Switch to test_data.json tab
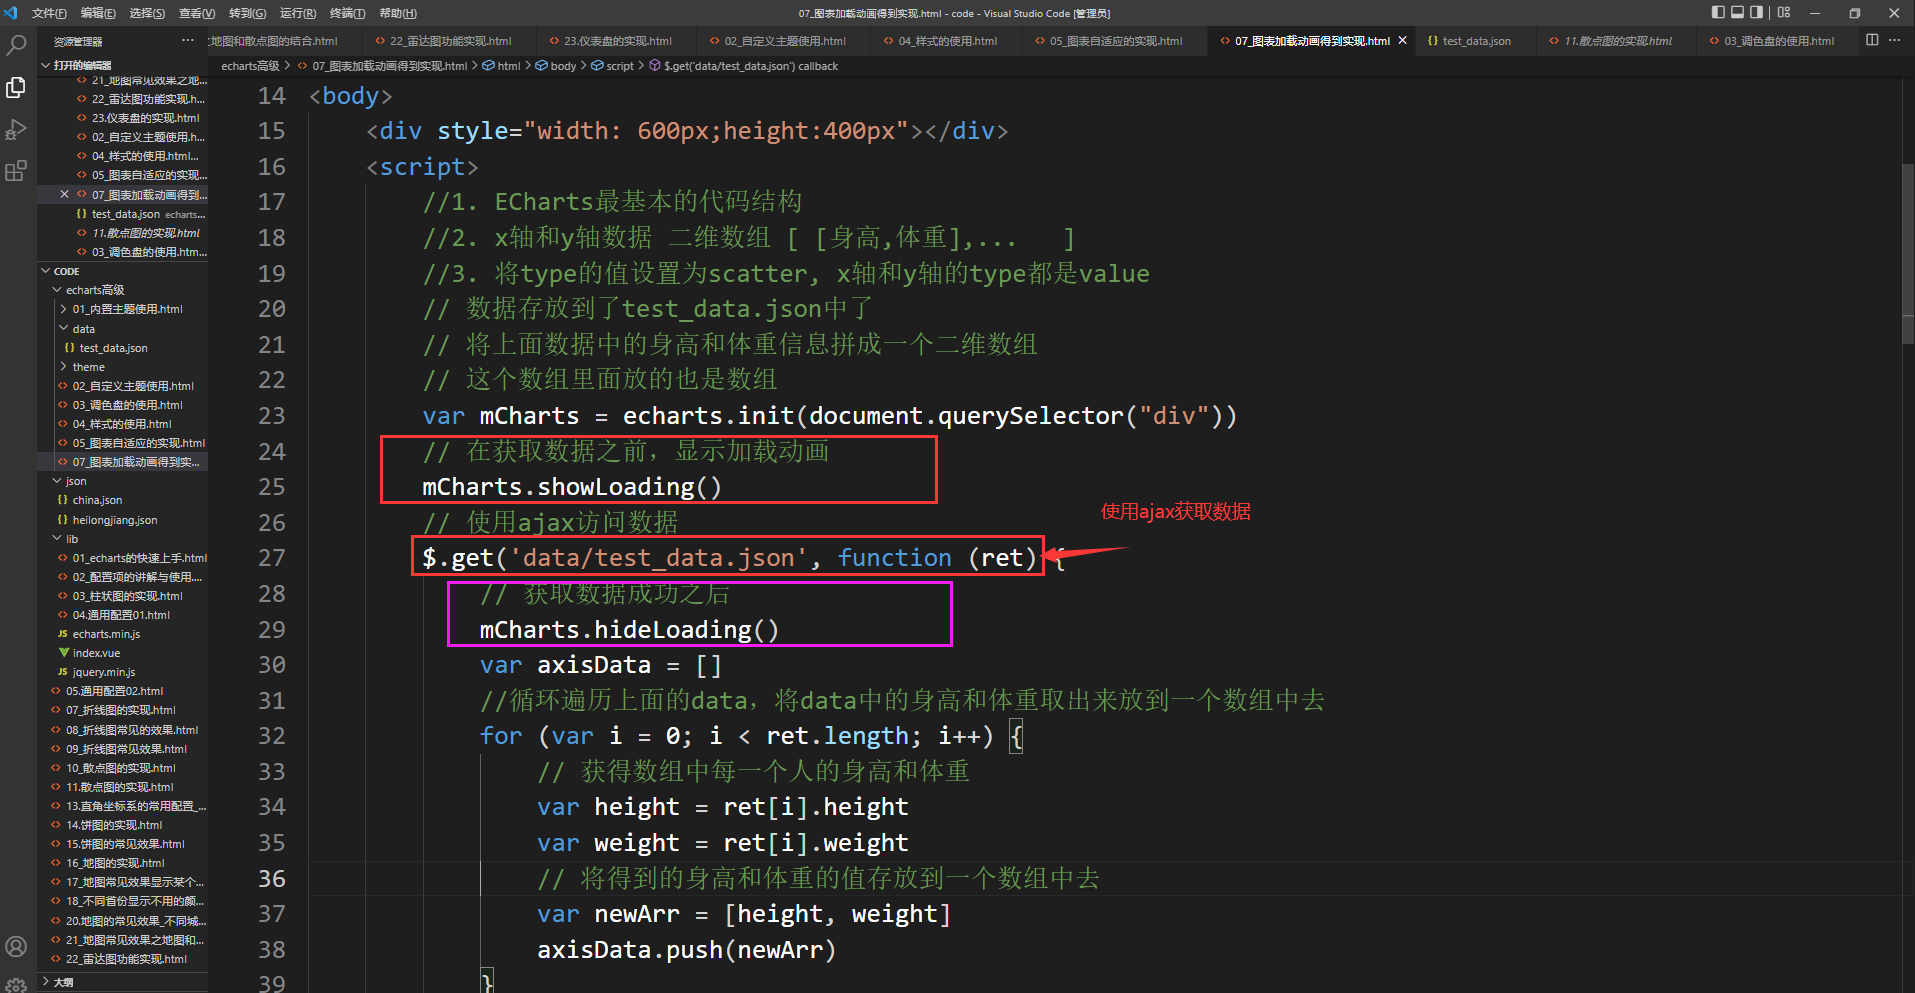 click(1476, 41)
